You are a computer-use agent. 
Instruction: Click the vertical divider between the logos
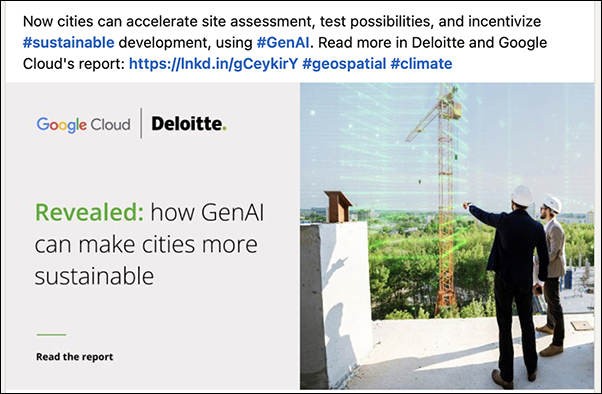point(141,123)
